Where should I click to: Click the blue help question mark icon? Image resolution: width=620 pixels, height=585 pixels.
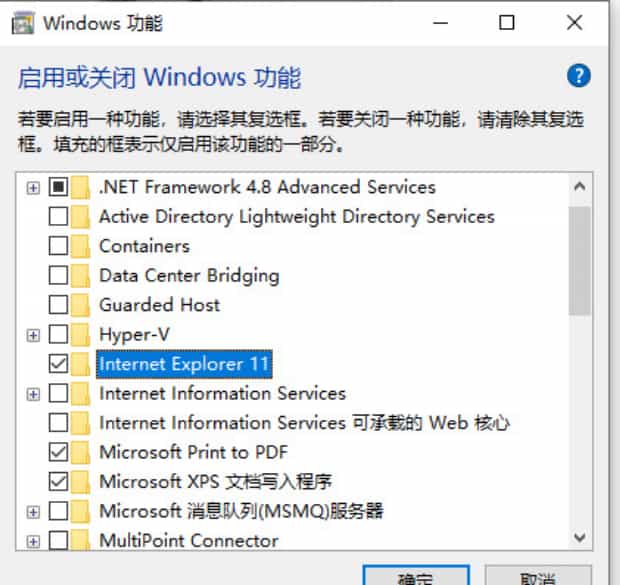(578, 75)
